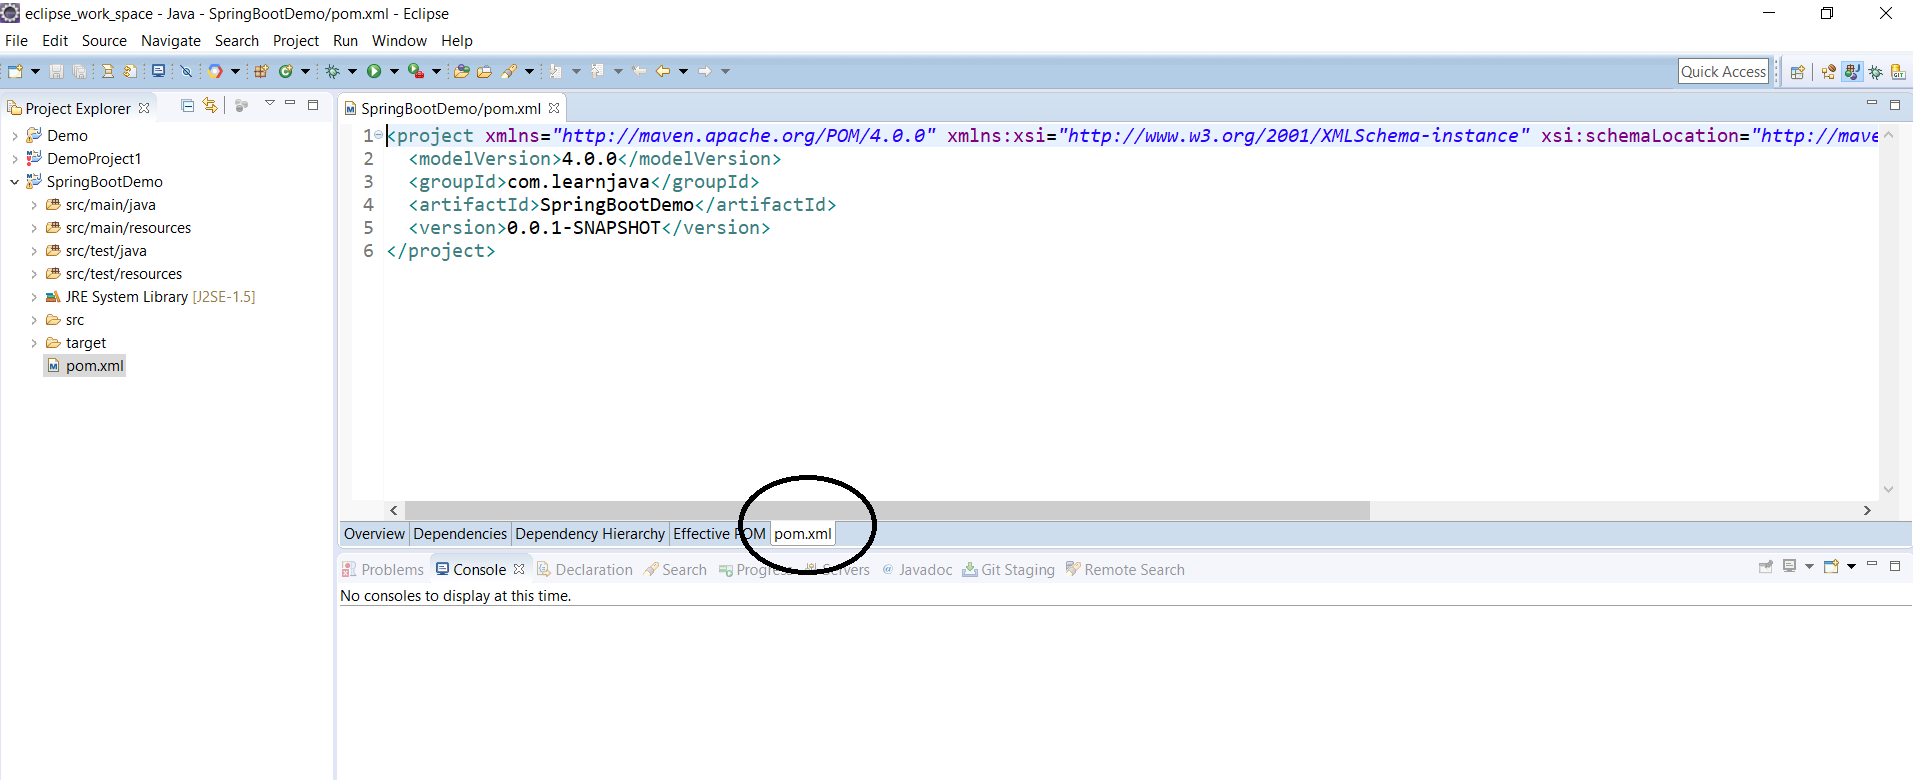1913x780 pixels.
Task: Click the New Java Package icon
Action: coord(261,71)
